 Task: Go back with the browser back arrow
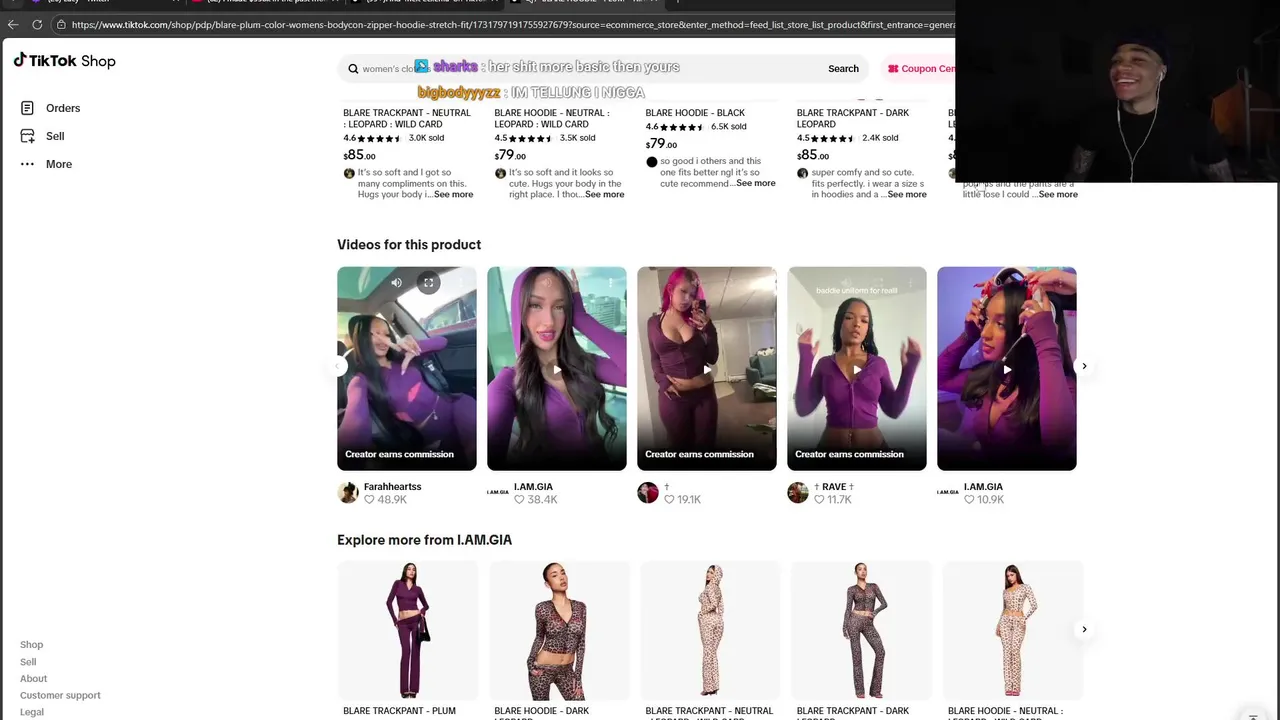13,24
